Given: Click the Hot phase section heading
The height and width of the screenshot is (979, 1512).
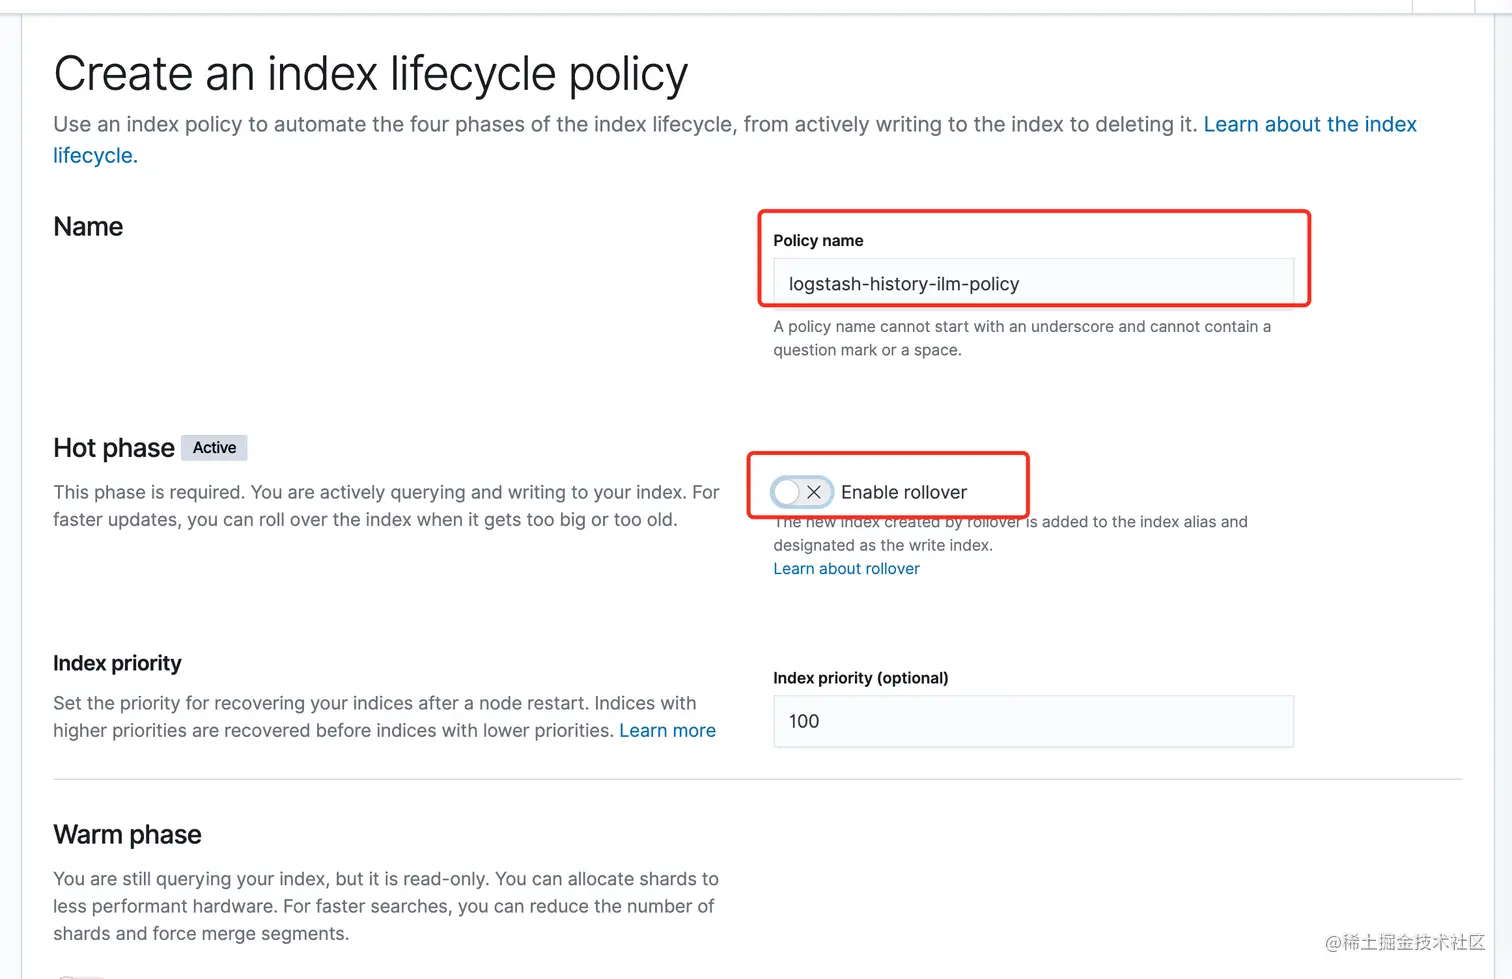Looking at the screenshot, I should click(114, 448).
